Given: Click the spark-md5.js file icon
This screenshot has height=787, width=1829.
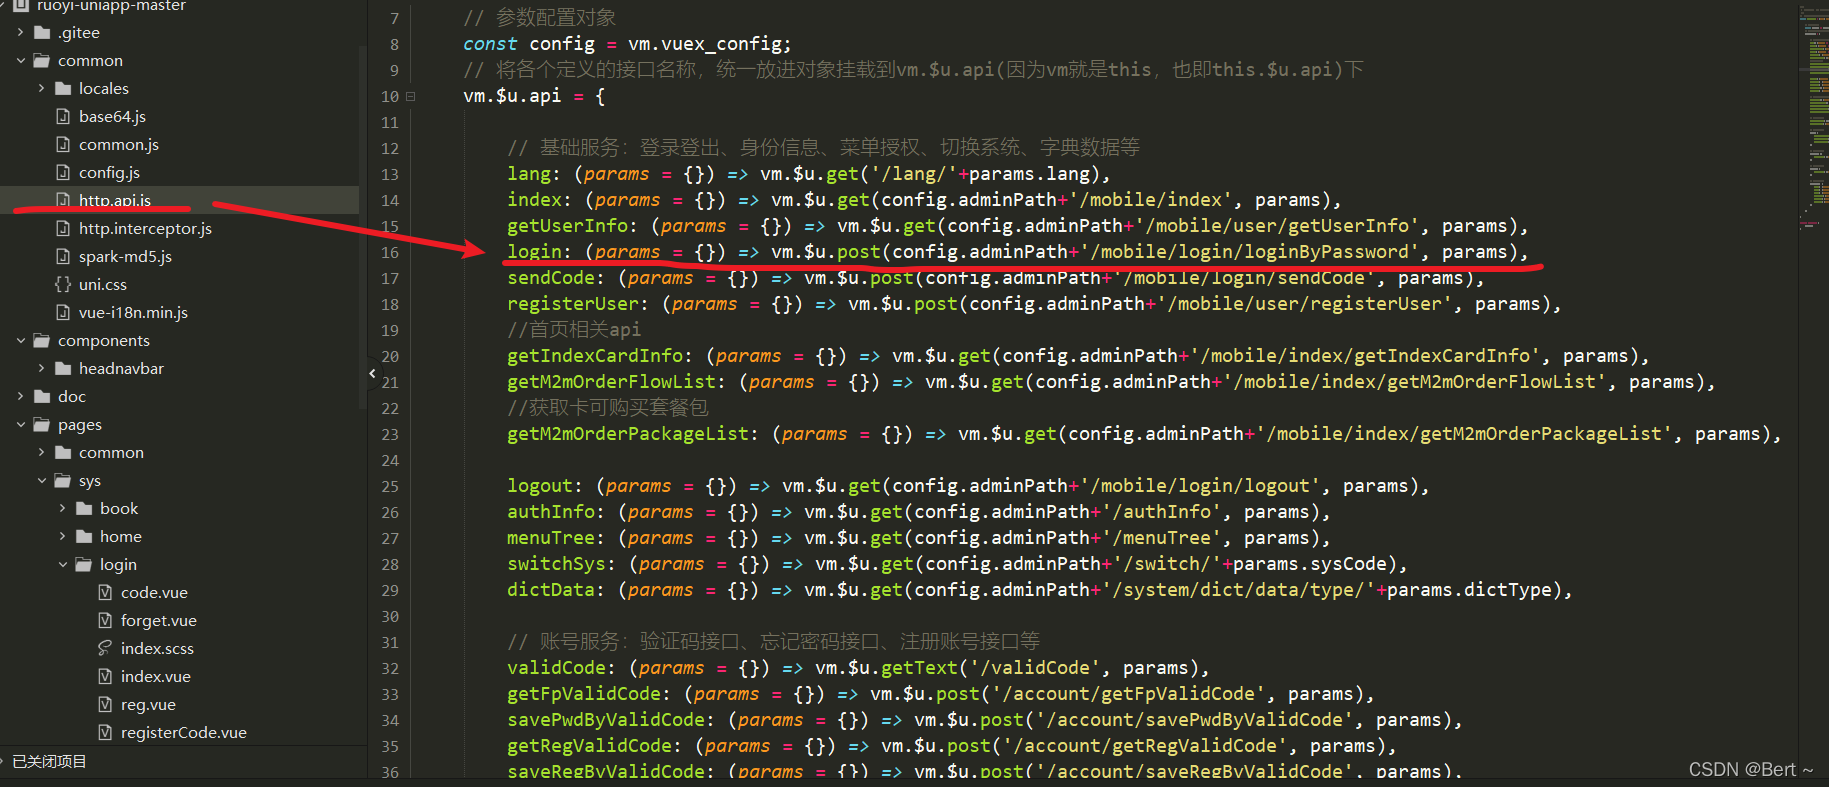Looking at the screenshot, I should coord(63,257).
